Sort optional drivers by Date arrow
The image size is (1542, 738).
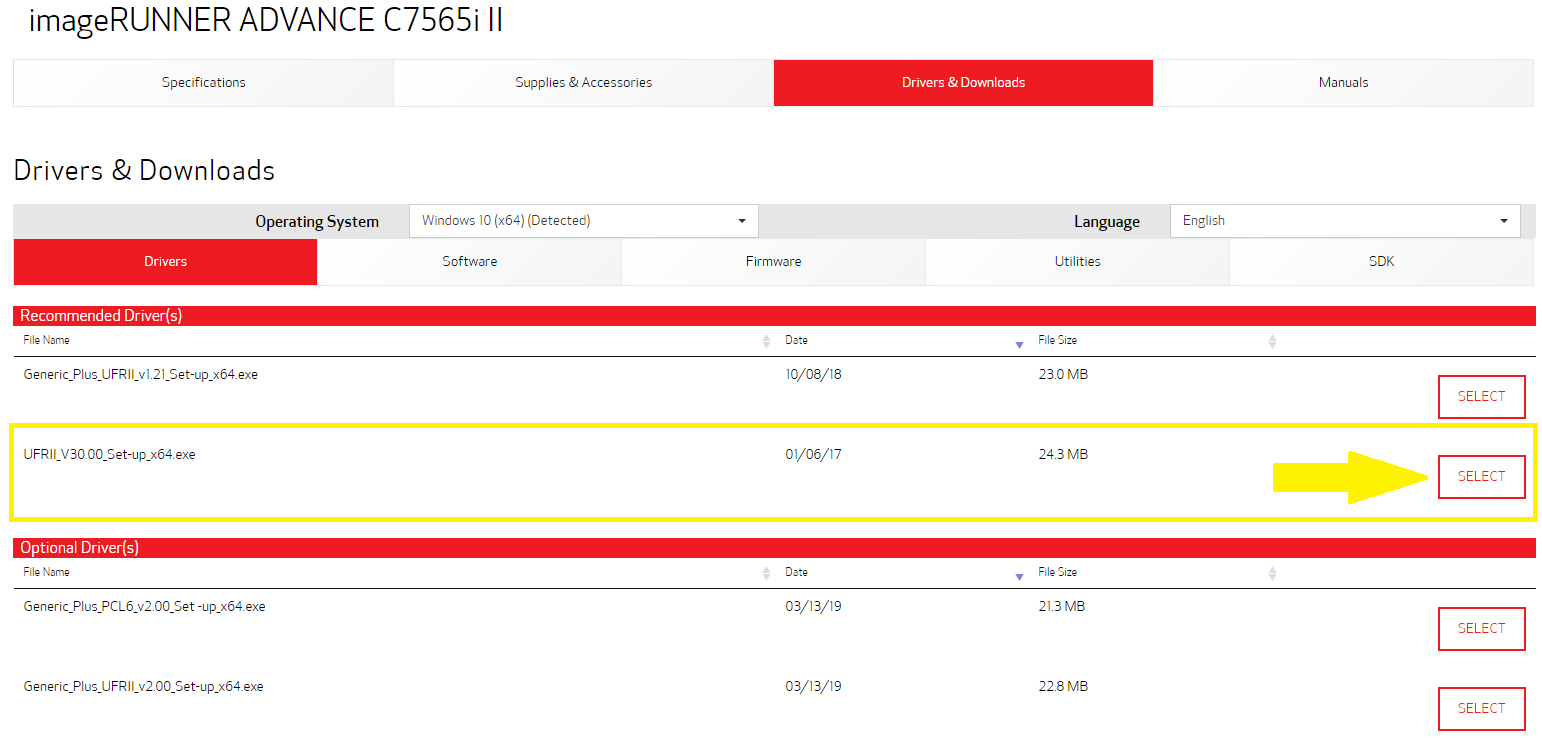tap(1019, 576)
